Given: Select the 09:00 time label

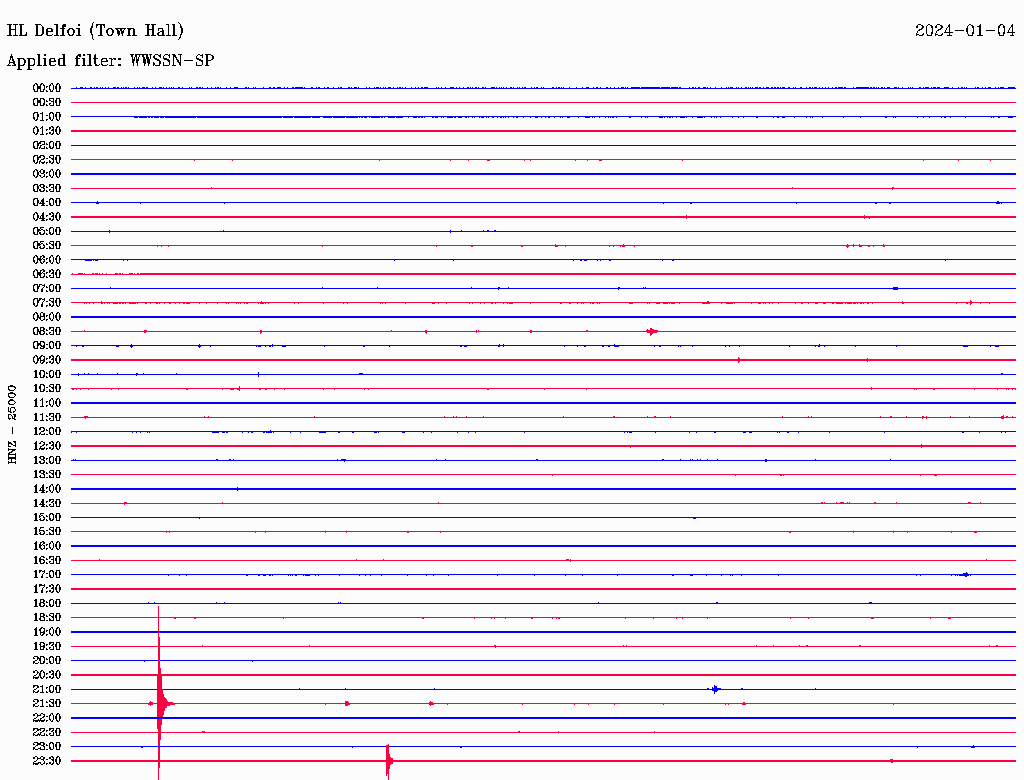Looking at the screenshot, I should pyautogui.click(x=47, y=346).
